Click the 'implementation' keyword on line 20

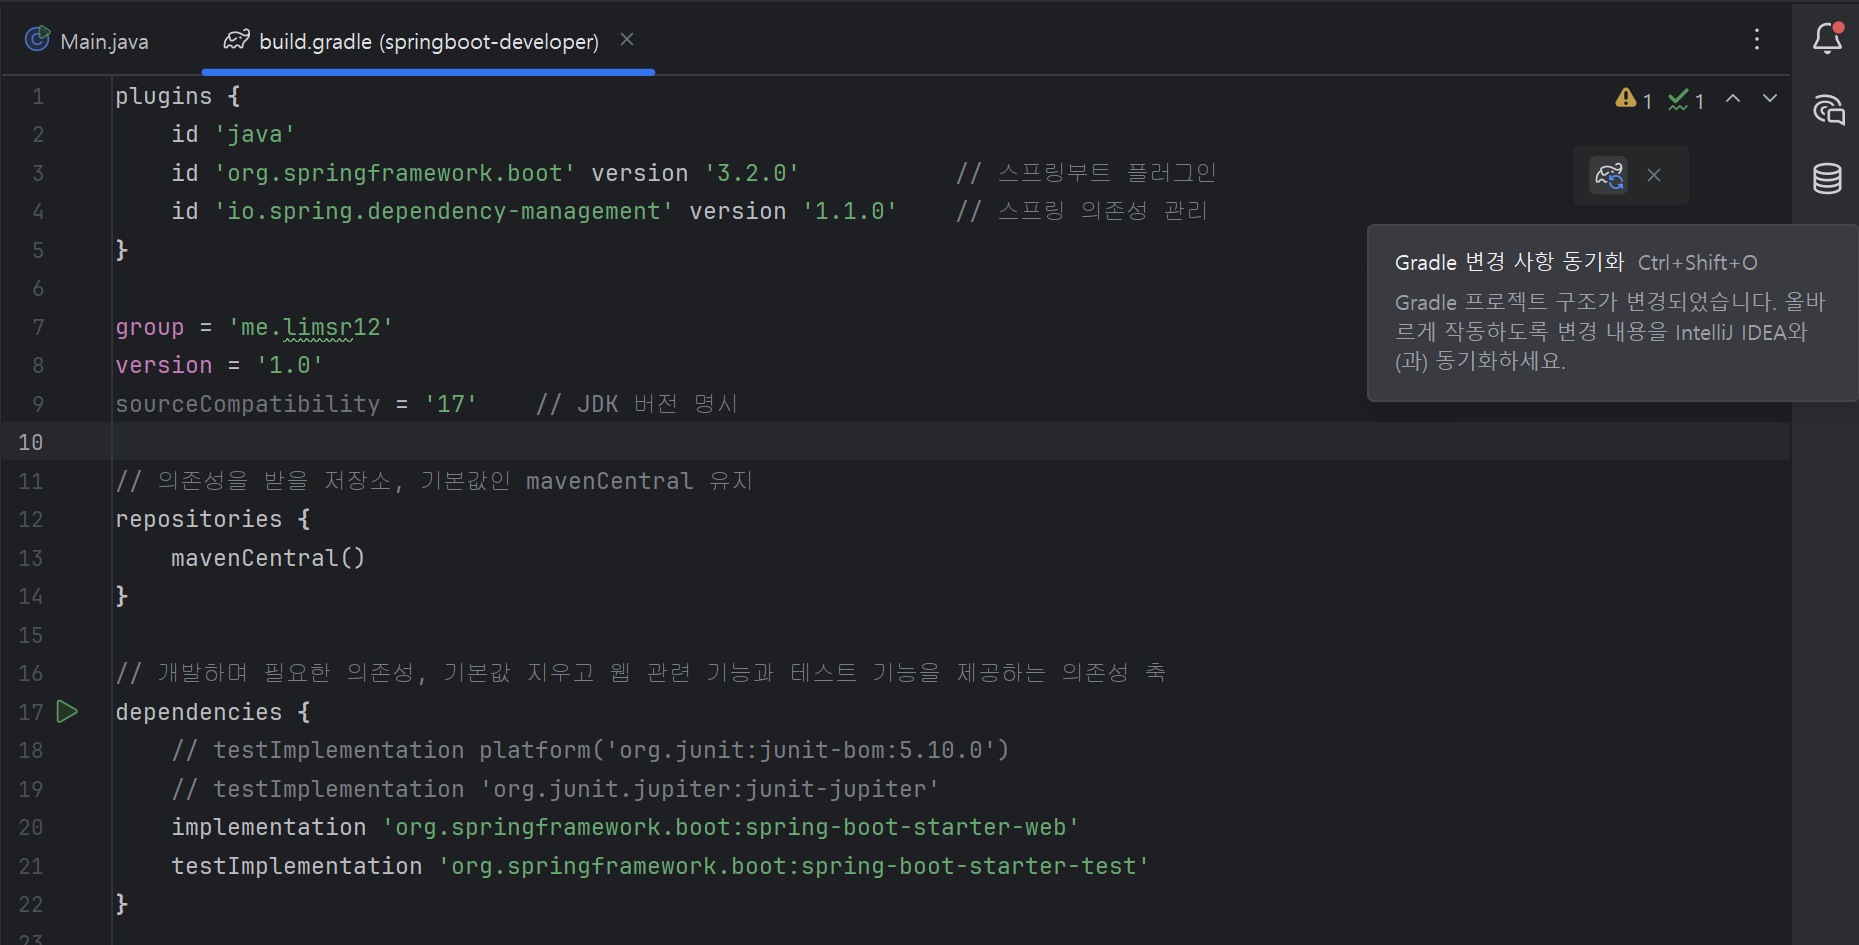coord(269,827)
